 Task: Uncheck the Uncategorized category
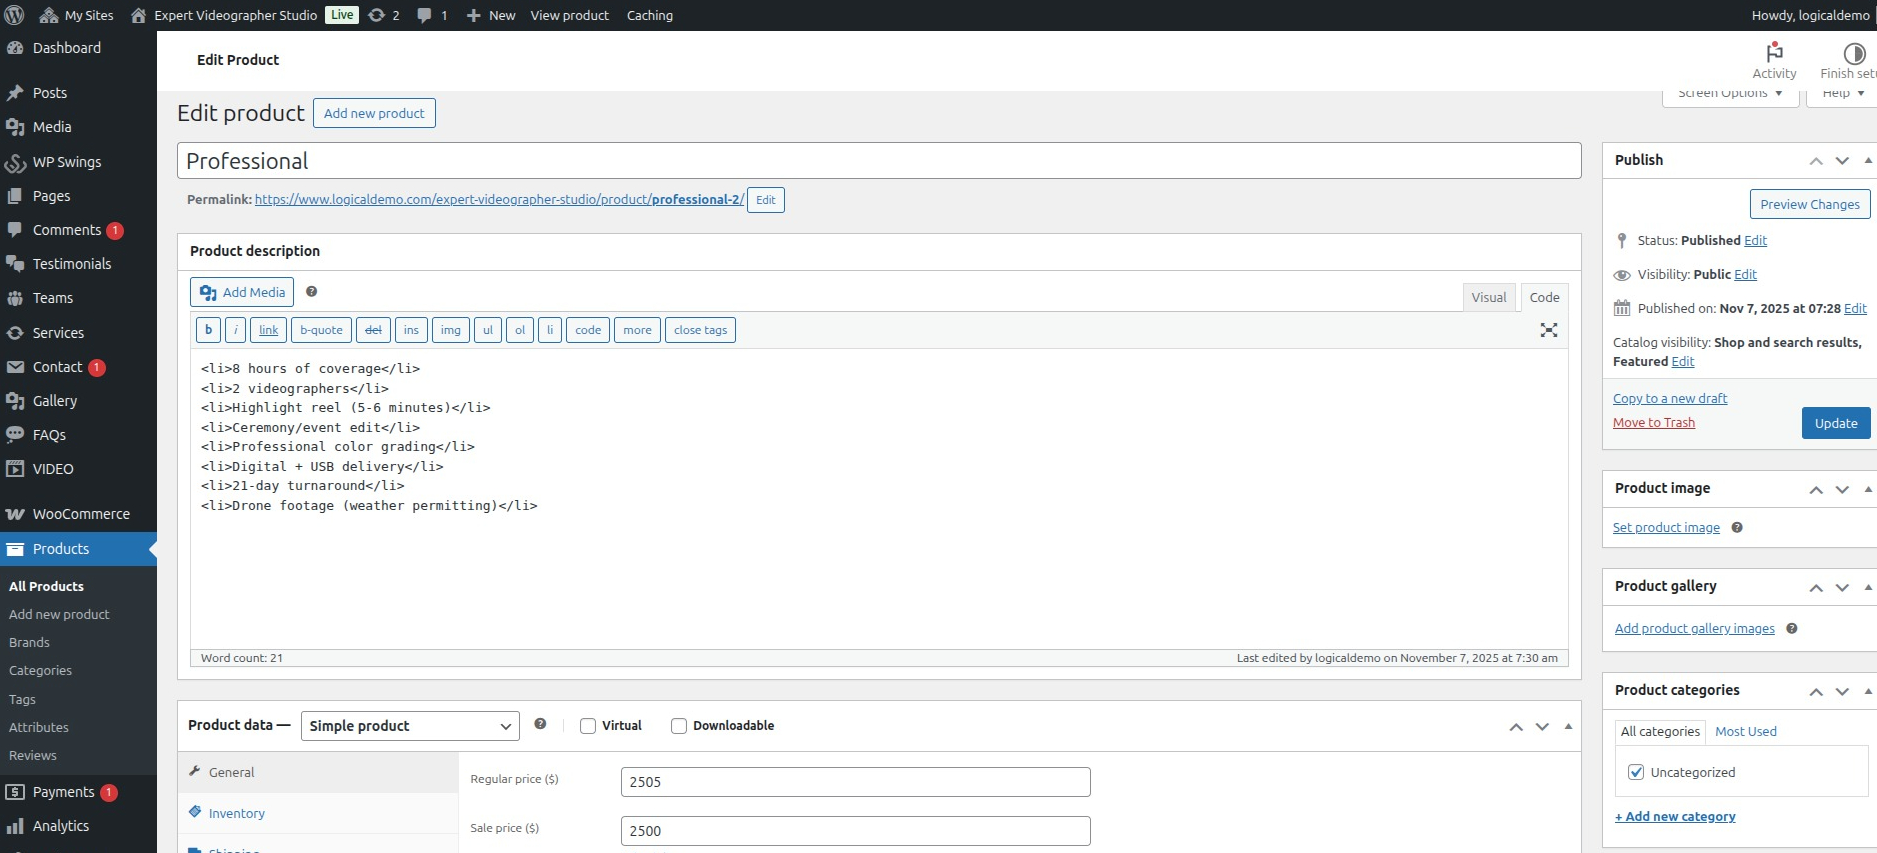[x=1636, y=772]
